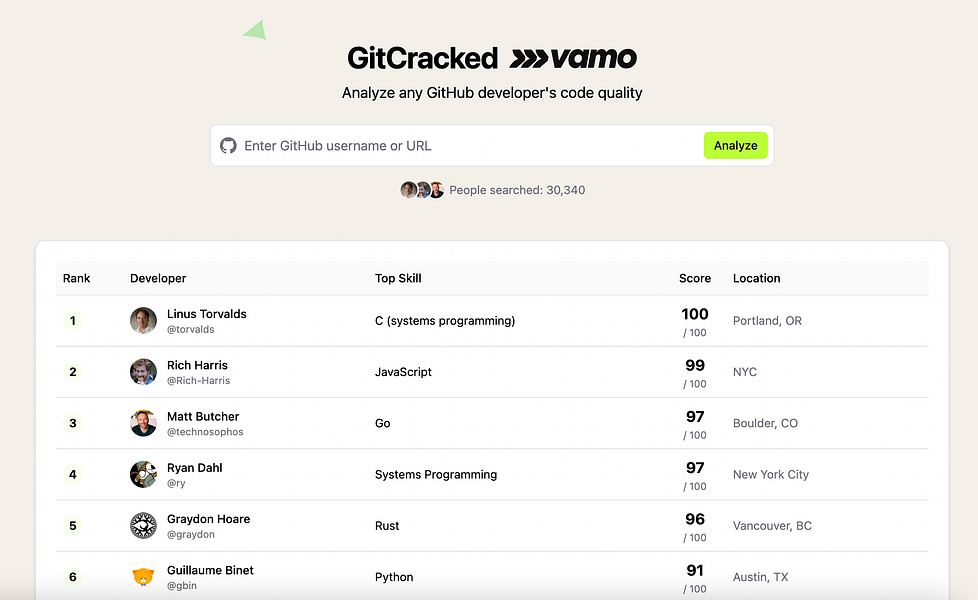
Task: Click Graydon Hoare's snowflake avatar
Action: 143,525
